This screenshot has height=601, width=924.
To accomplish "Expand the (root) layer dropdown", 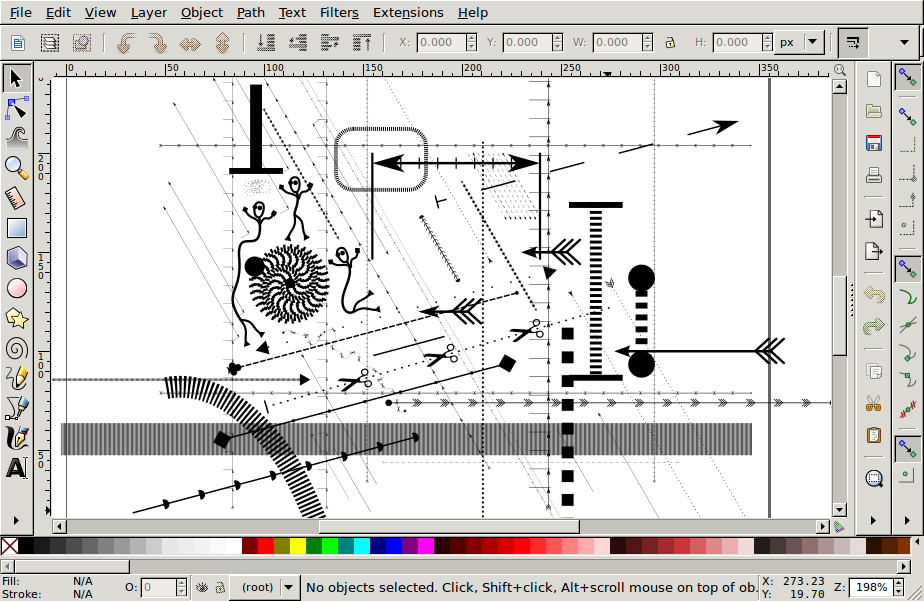I will pyautogui.click(x=289, y=587).
